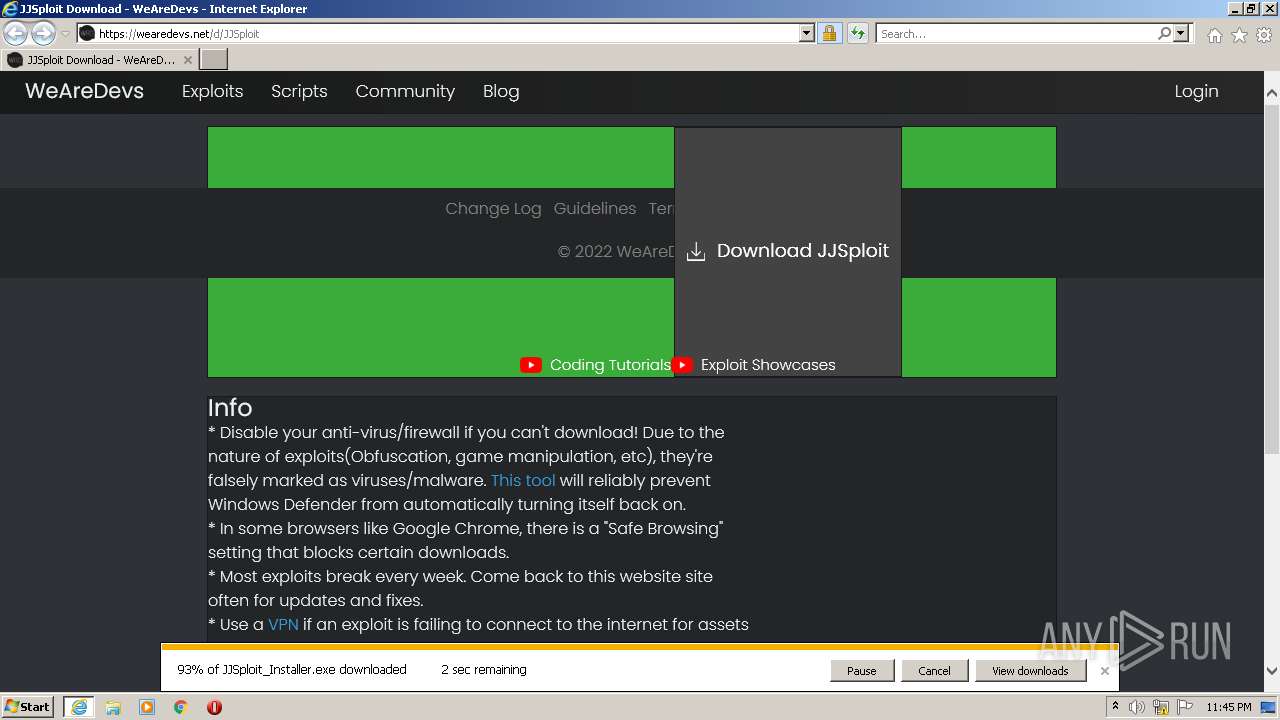The height and width of the screenshot is (720, 1280).
Task: Open the address bar dropdown arrow
Action: [807, 33]
